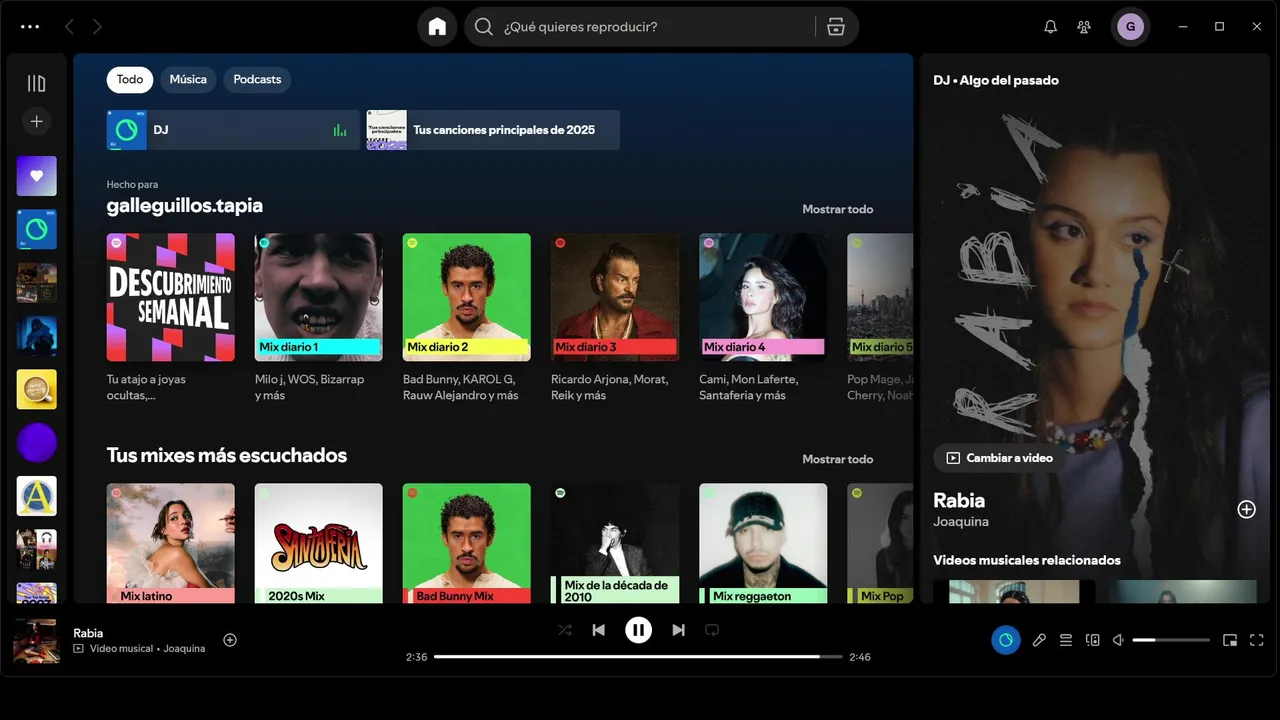The image size is (1280, 720).
Task: Open Mix diario 4 card
Action: point(763,297)
